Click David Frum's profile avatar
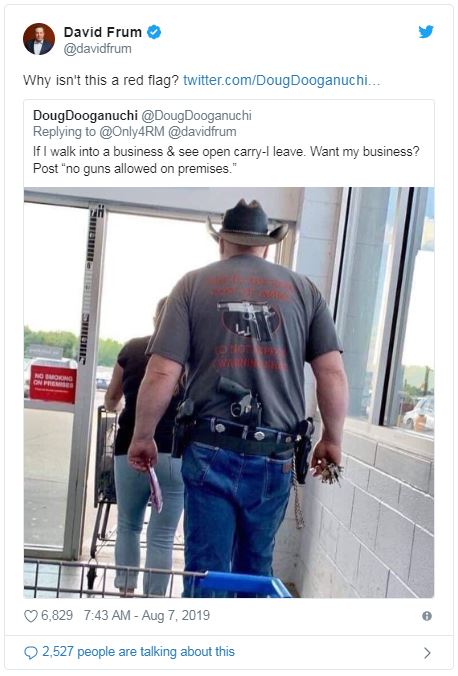The width and height of the screenshot is (458, 676). tap(39, 39)
